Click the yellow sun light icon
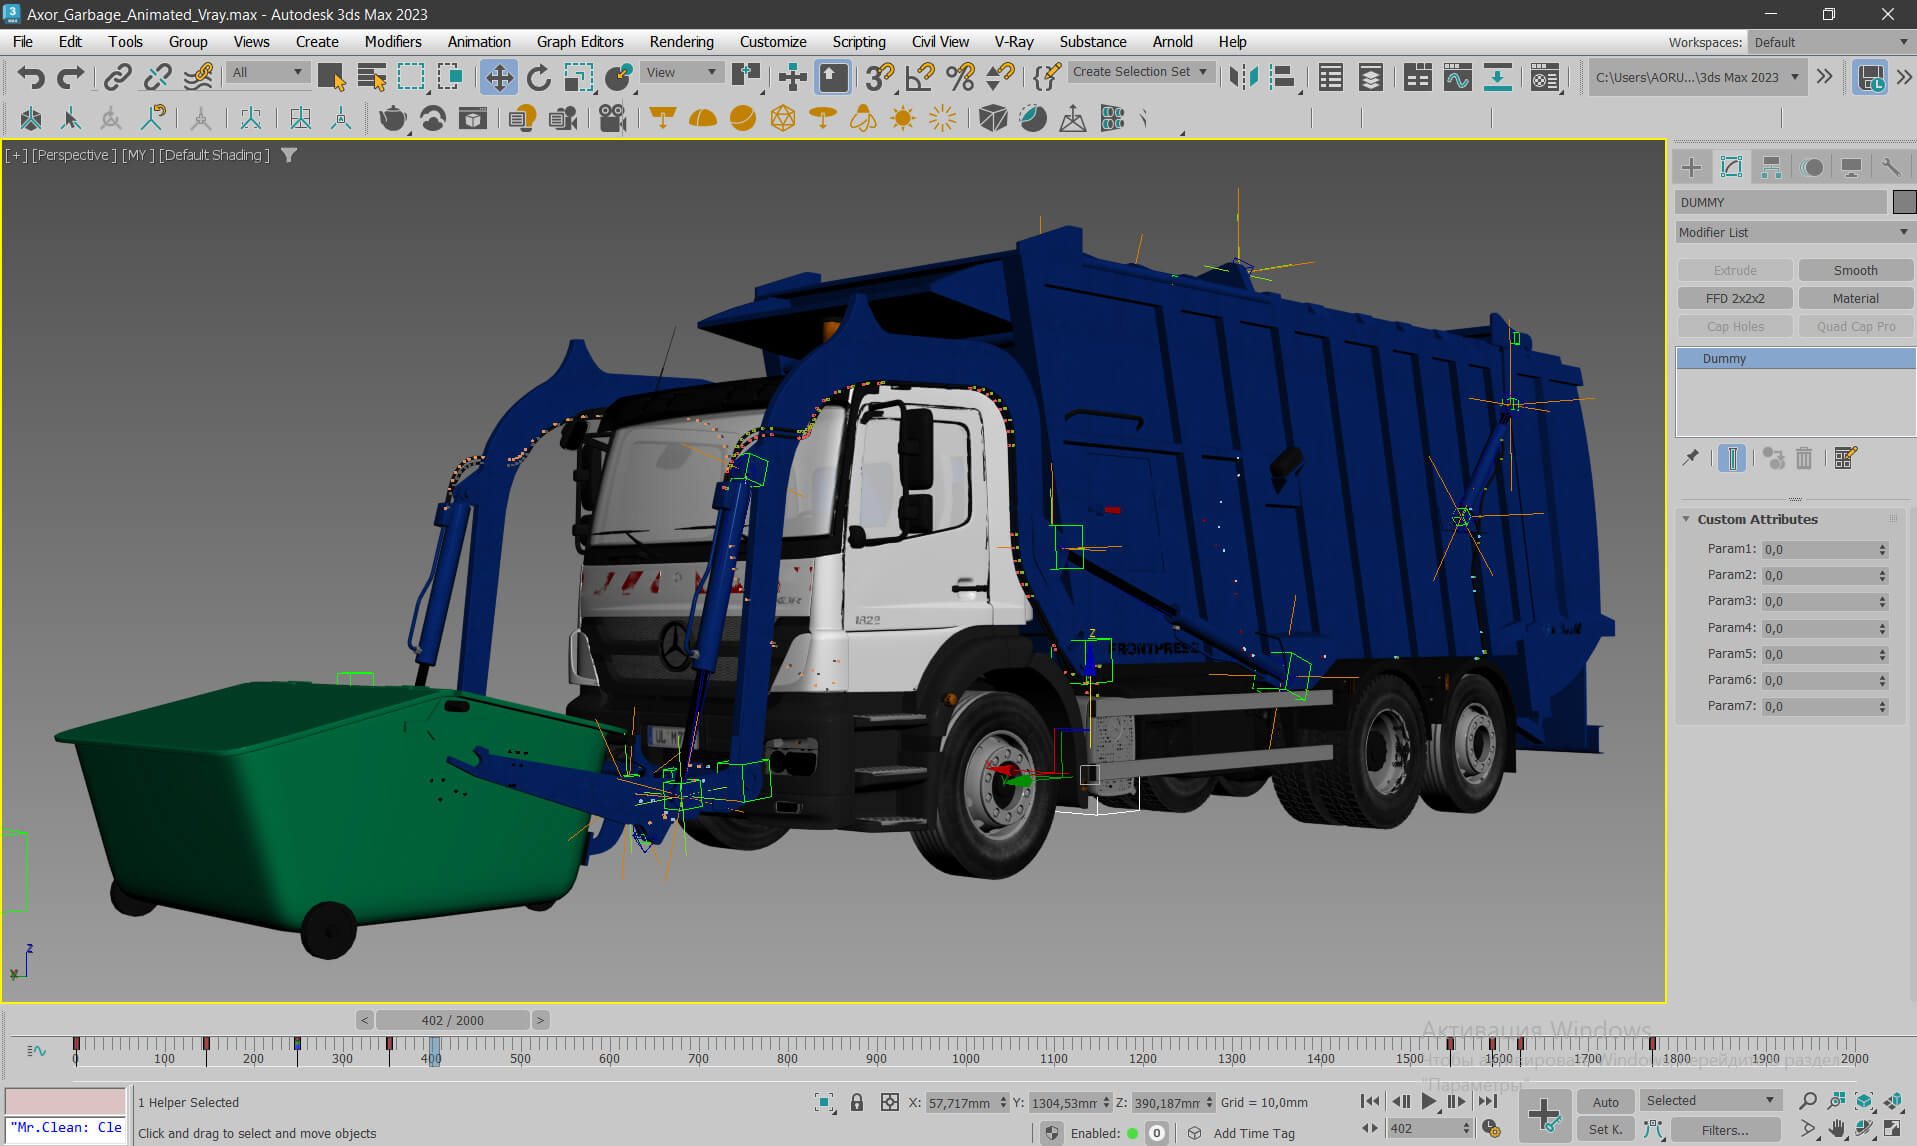Screen dimensions: 1917x1146 point(902,118)
